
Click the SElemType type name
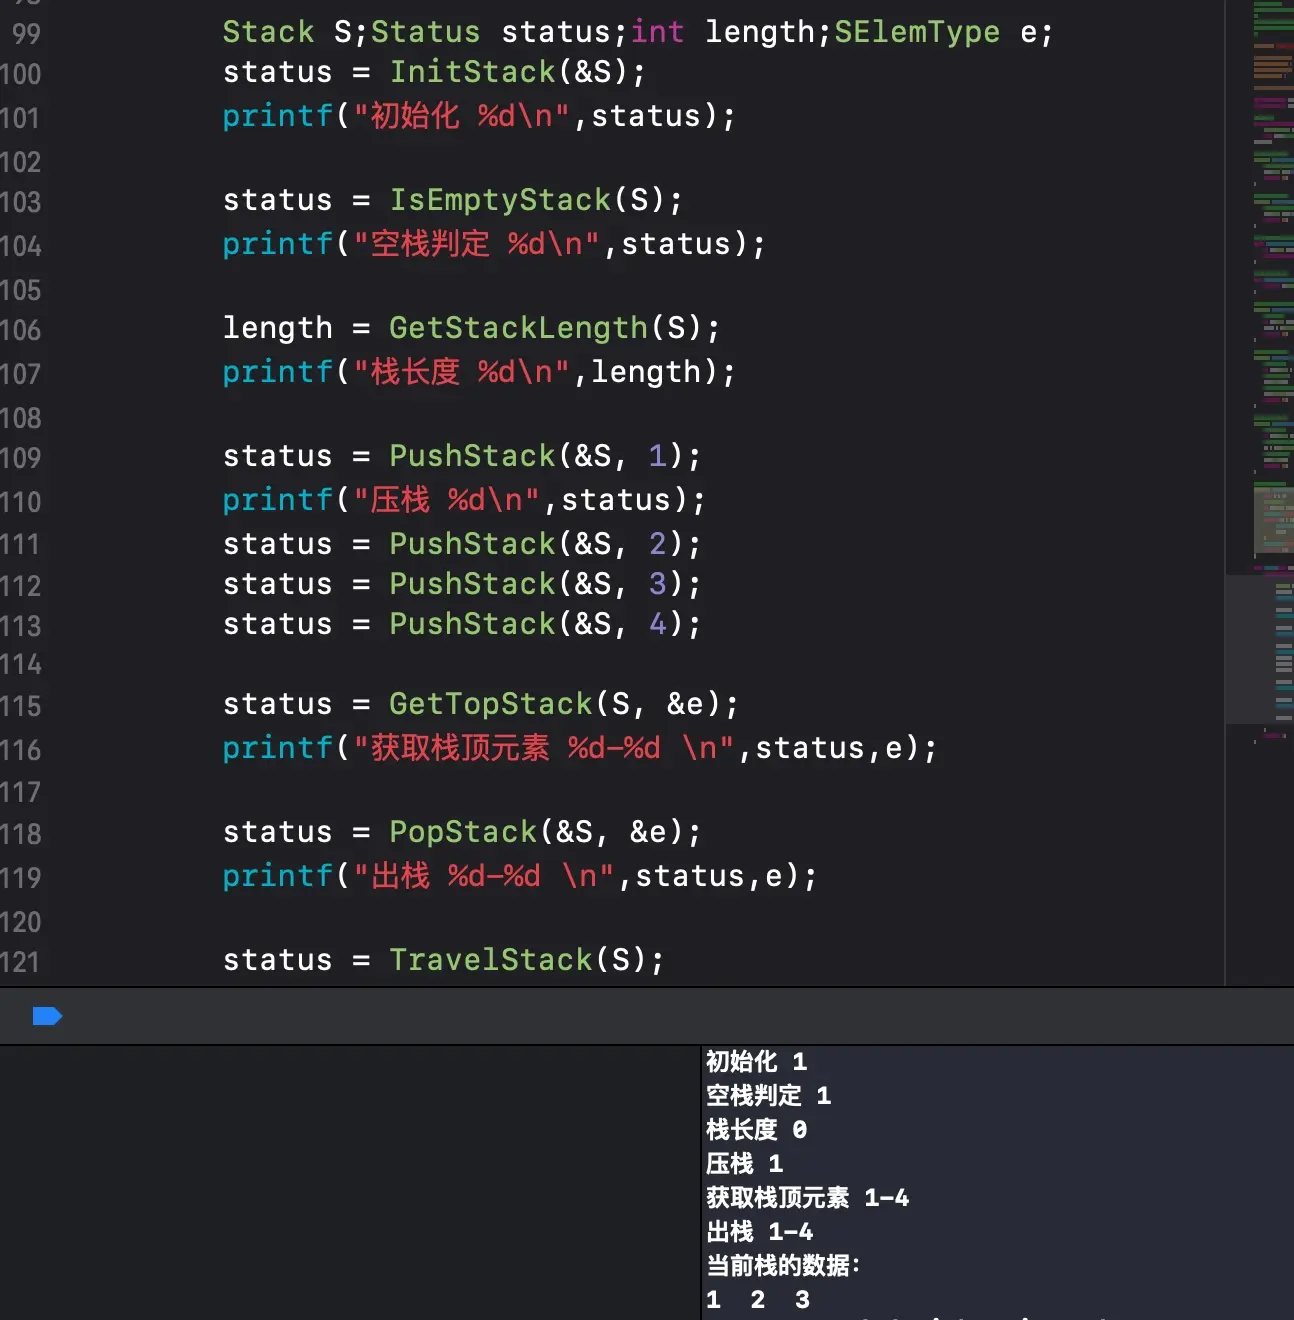coord(917,32)
